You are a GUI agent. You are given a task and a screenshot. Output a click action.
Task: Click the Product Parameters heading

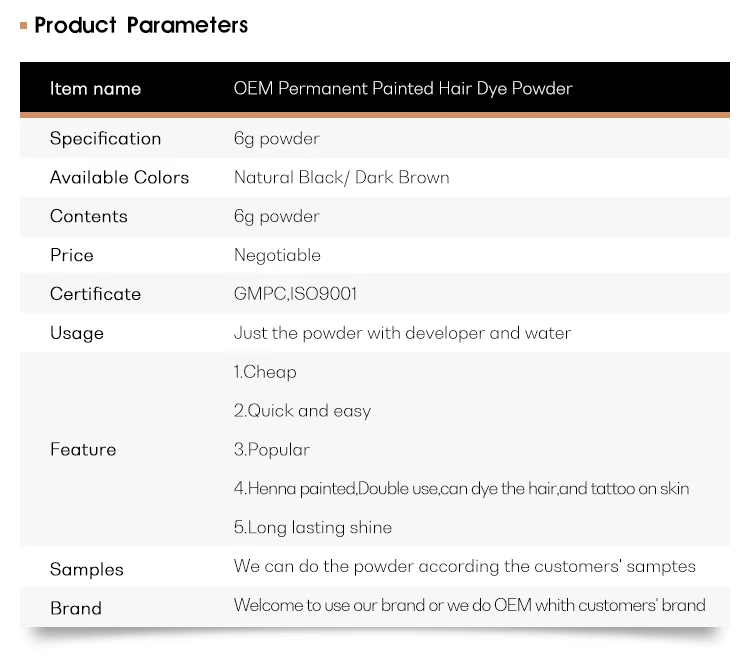(141, 25)
